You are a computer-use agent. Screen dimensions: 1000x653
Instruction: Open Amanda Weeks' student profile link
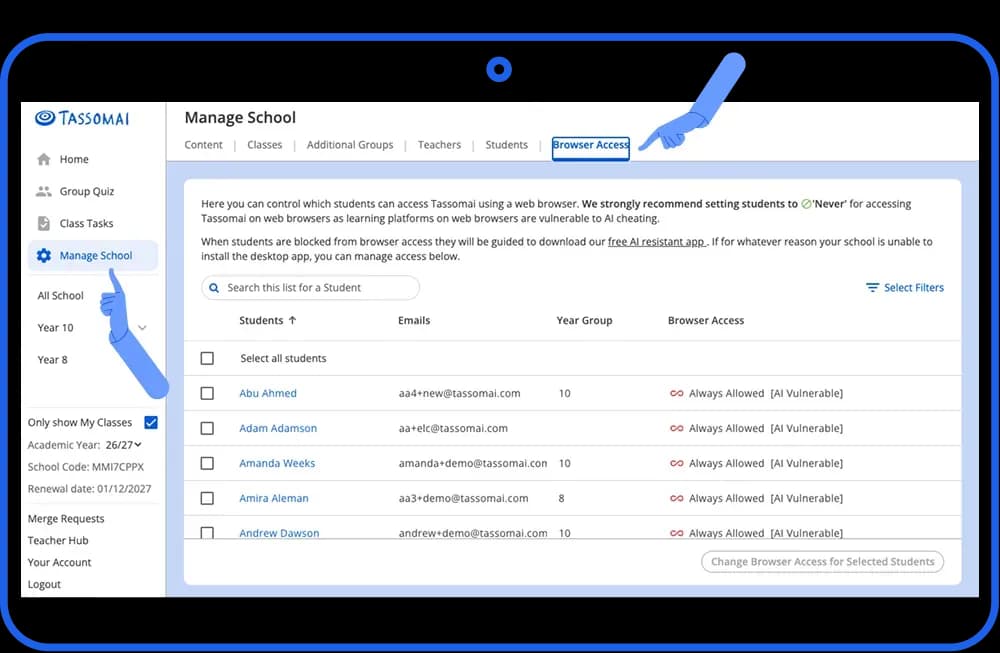click(x=277, y=464)
